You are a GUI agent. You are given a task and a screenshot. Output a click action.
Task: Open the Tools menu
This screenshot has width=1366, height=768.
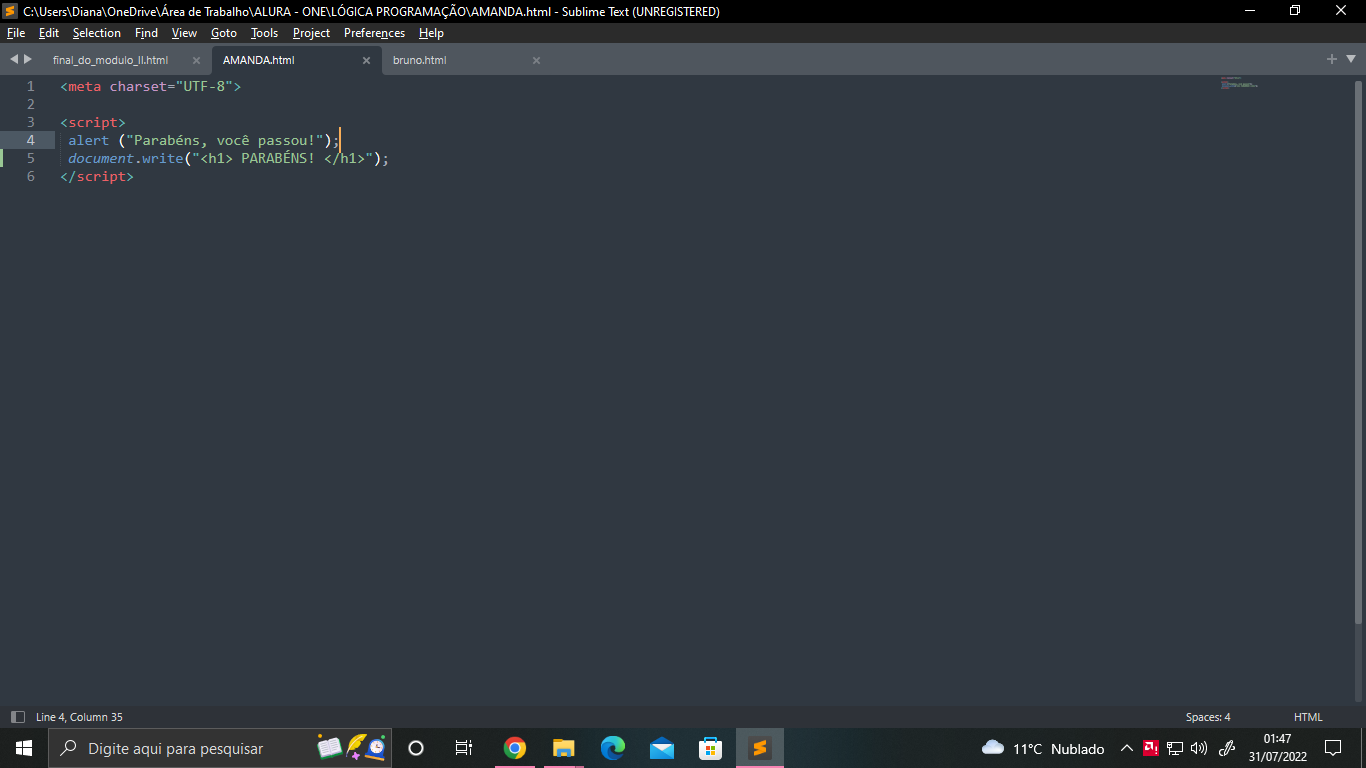[x=265, y=33]
